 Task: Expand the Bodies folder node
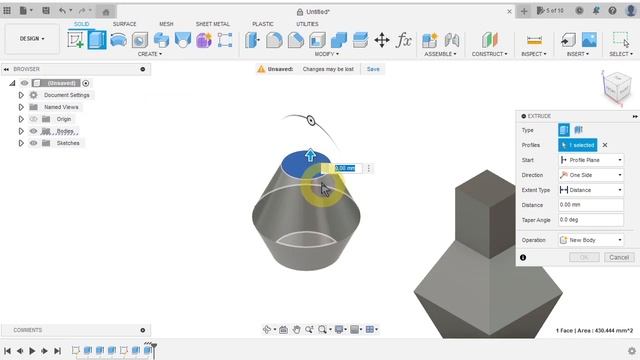pos(21,131)
